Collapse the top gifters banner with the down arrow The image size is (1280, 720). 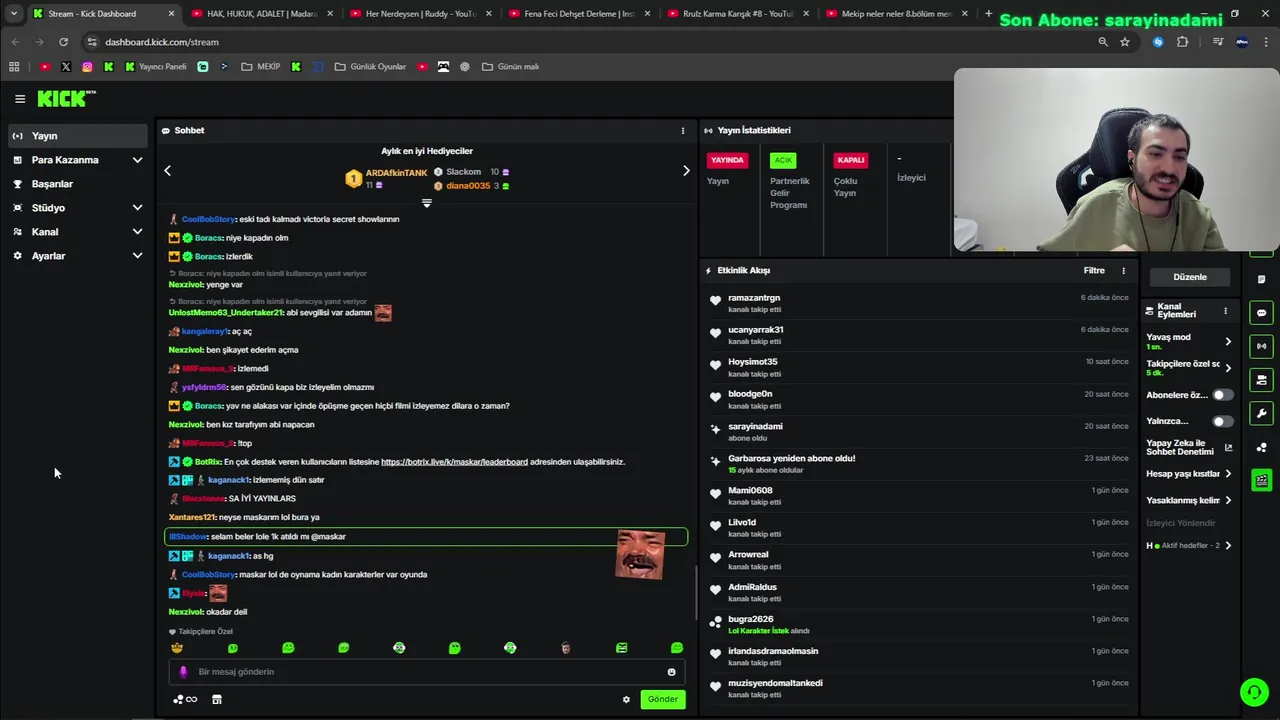(427, 203)
